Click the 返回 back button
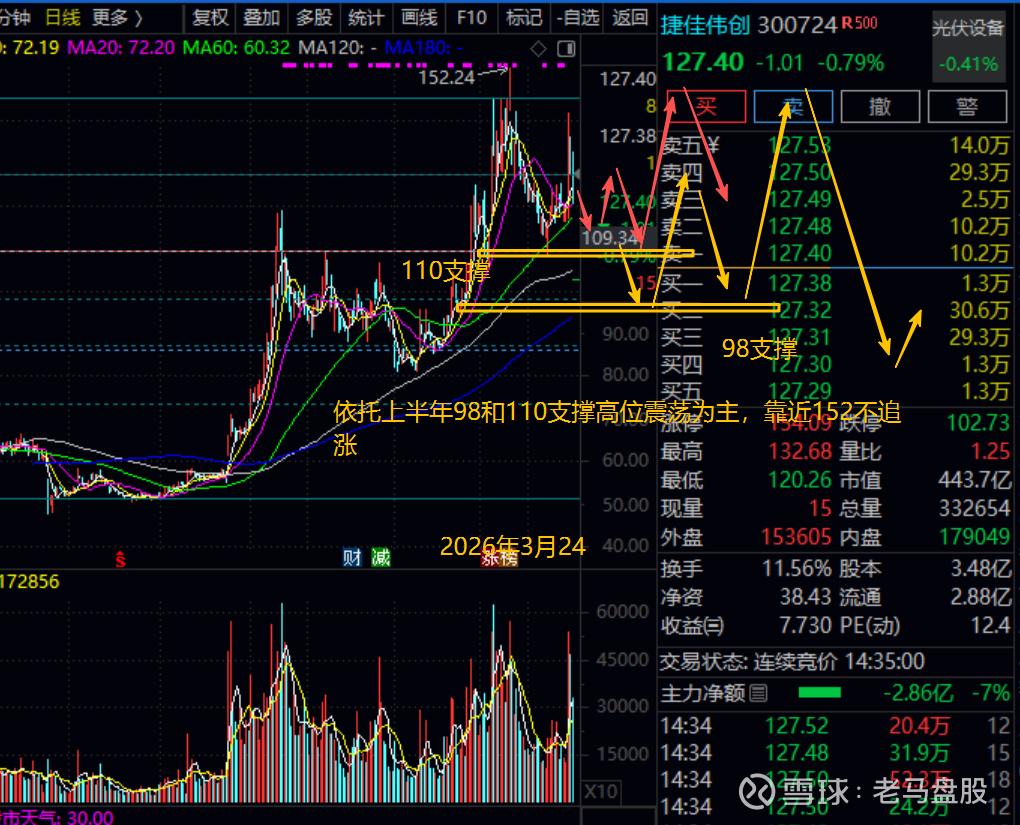The image size is (1020, 825). click(x=630, y=17)
